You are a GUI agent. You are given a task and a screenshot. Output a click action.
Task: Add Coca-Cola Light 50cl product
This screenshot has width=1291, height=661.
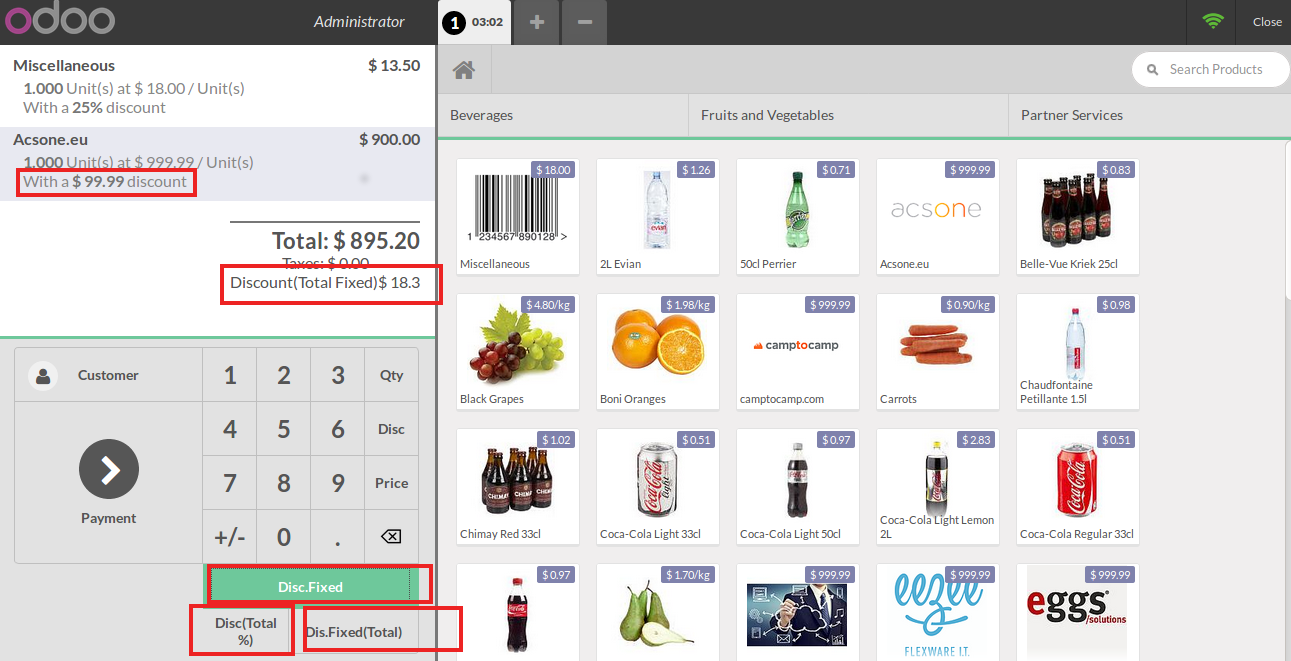coord(798,486)
